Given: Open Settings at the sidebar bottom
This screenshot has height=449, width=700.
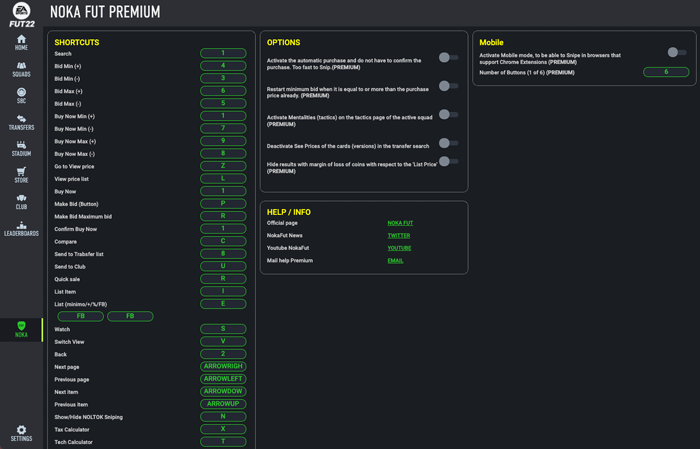Looking at the screenshot, I should pos(21,433).
